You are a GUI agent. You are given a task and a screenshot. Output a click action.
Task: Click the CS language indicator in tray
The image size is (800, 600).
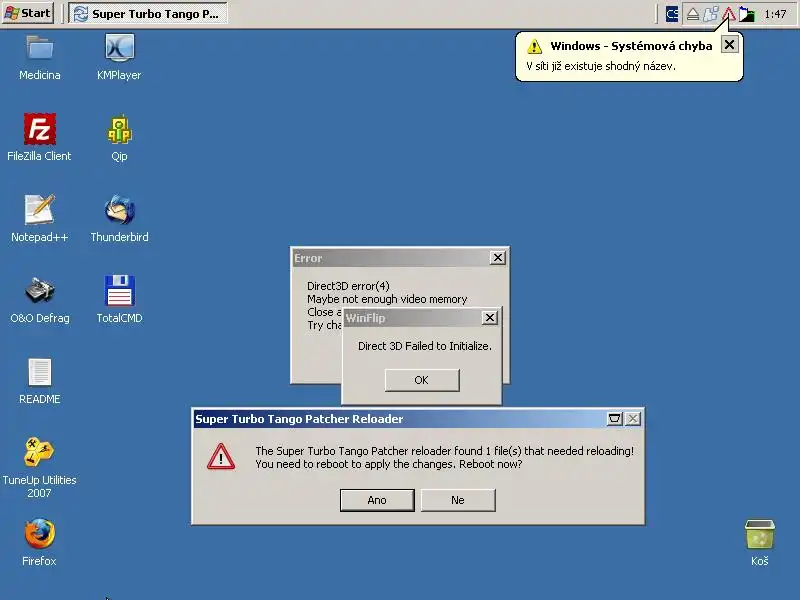pyautogui.click(x=672, y=14)
